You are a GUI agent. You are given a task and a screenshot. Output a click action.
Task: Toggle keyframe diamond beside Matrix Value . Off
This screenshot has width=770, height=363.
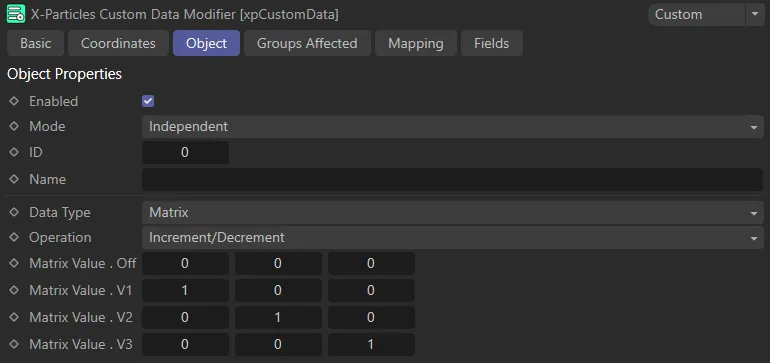14,263
